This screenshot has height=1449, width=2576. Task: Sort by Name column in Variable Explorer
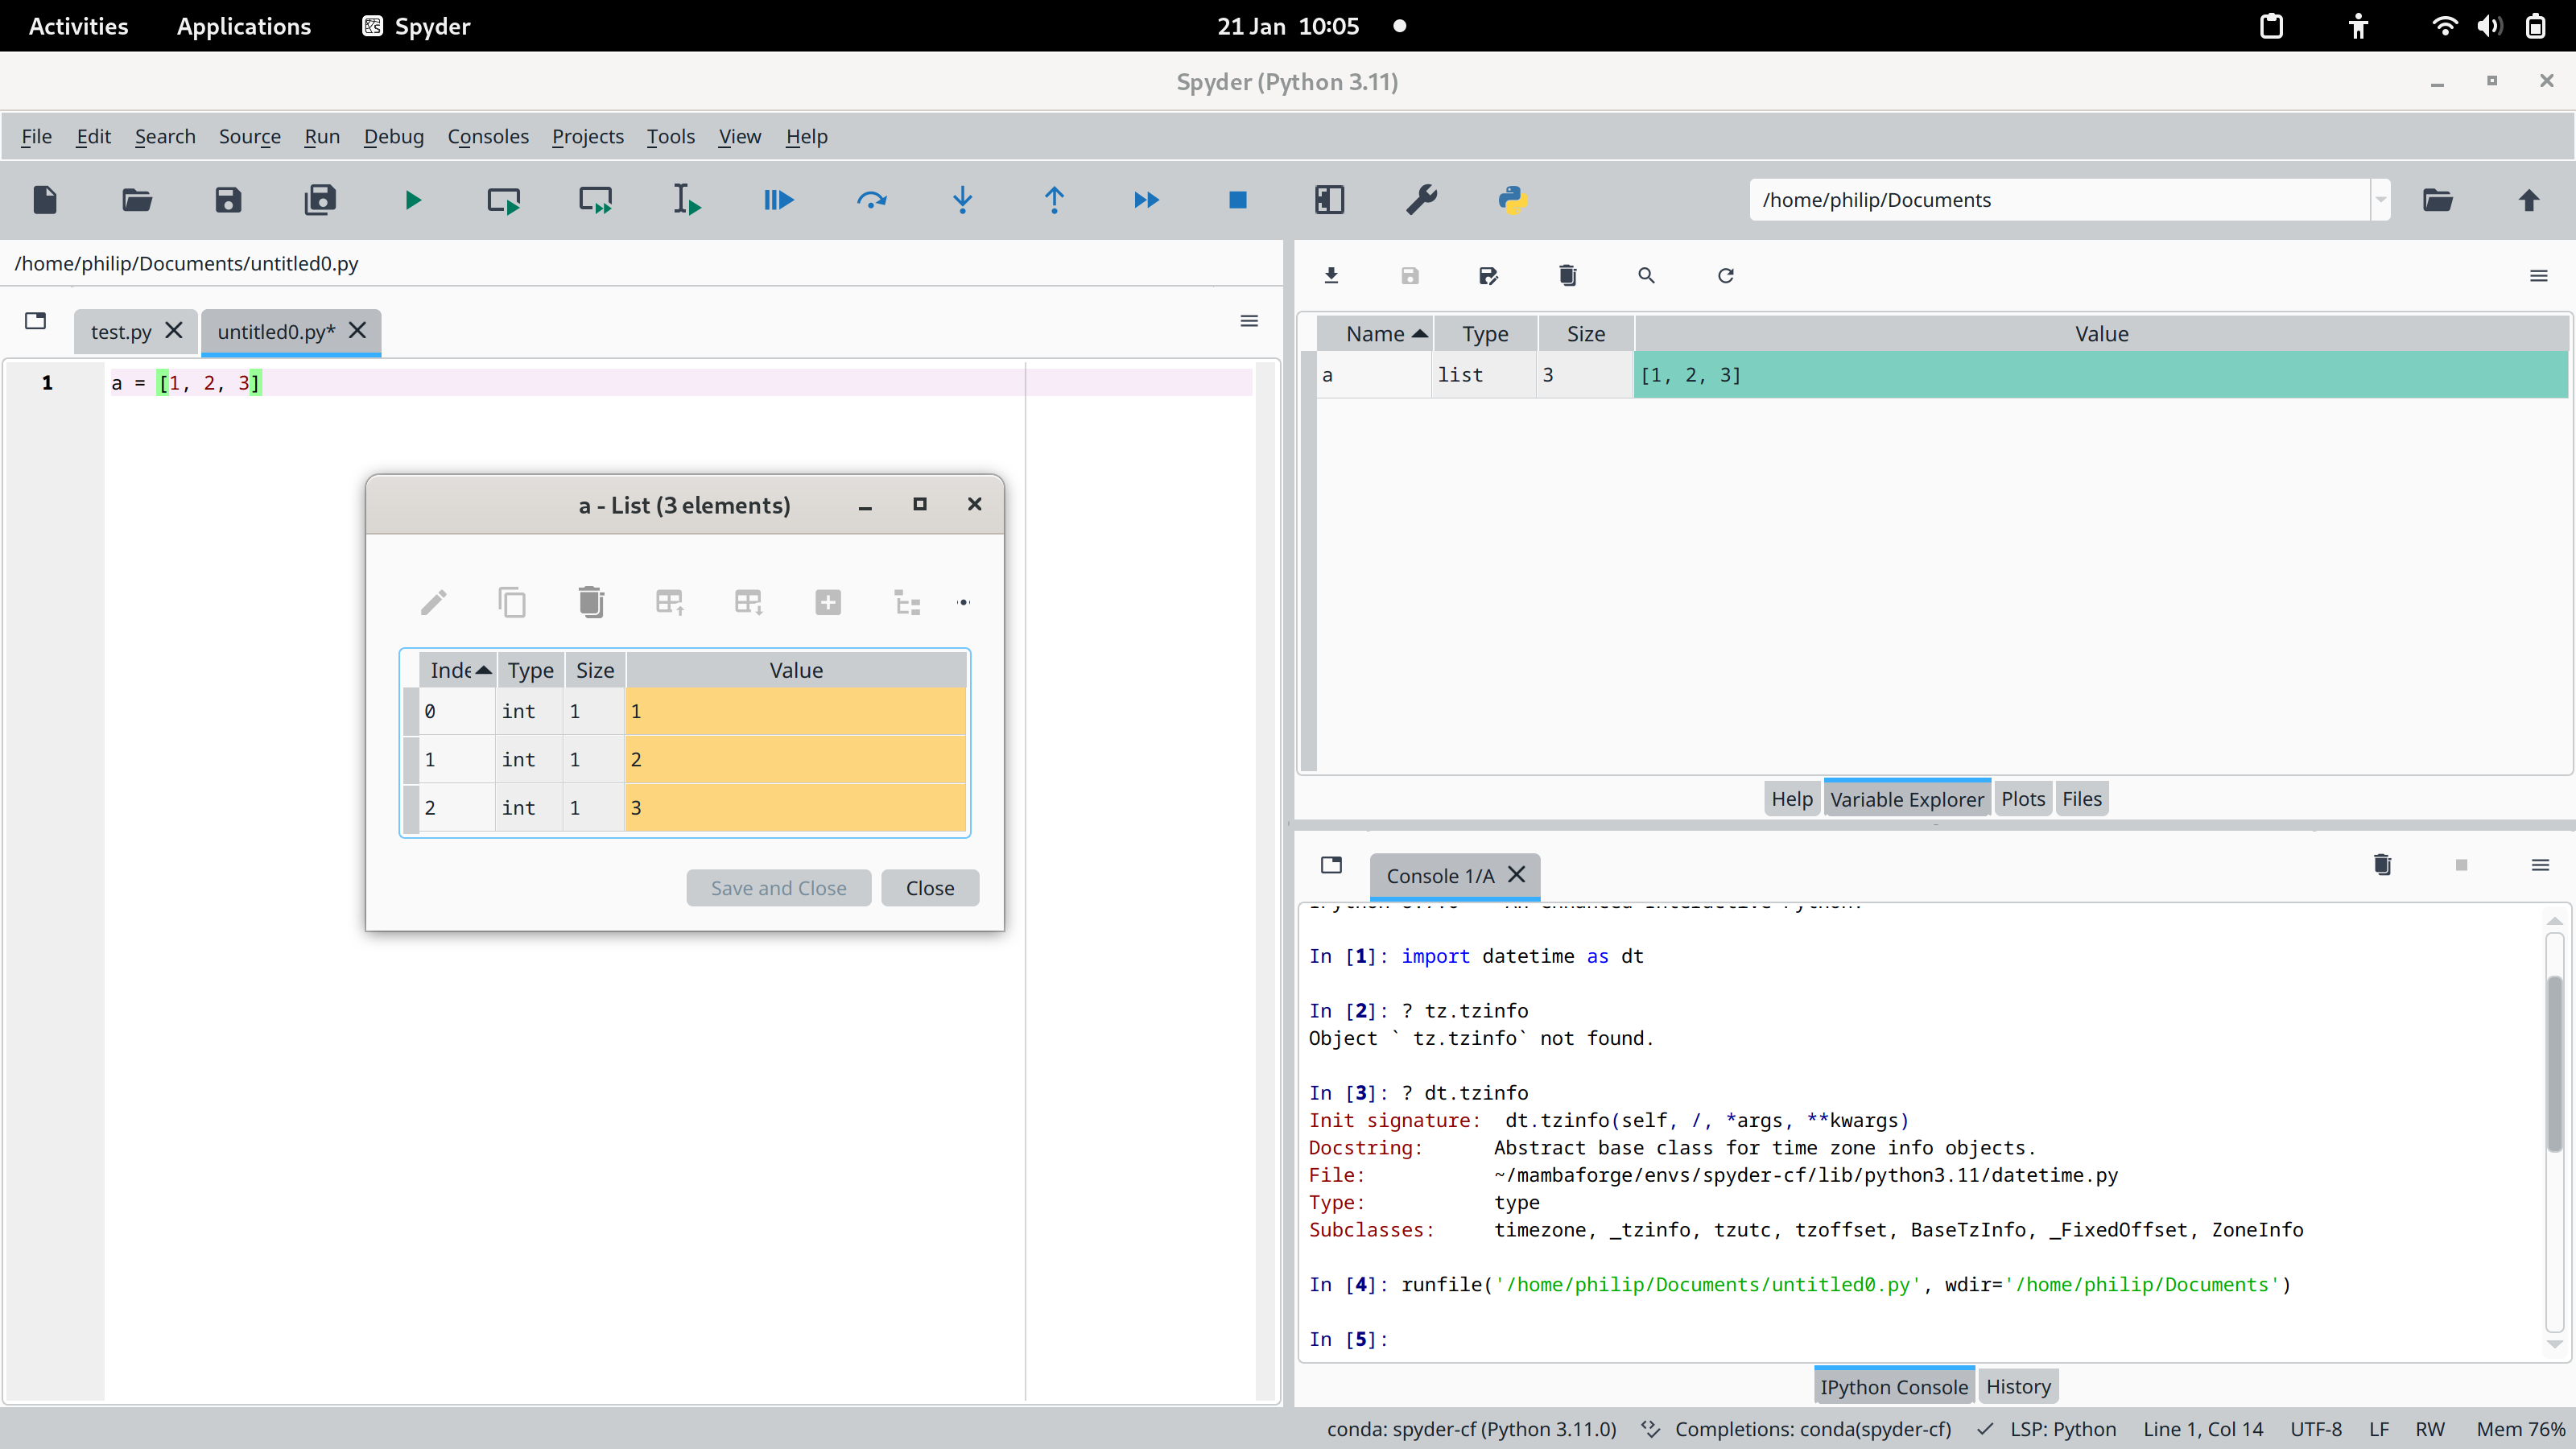click(1375, 334)
